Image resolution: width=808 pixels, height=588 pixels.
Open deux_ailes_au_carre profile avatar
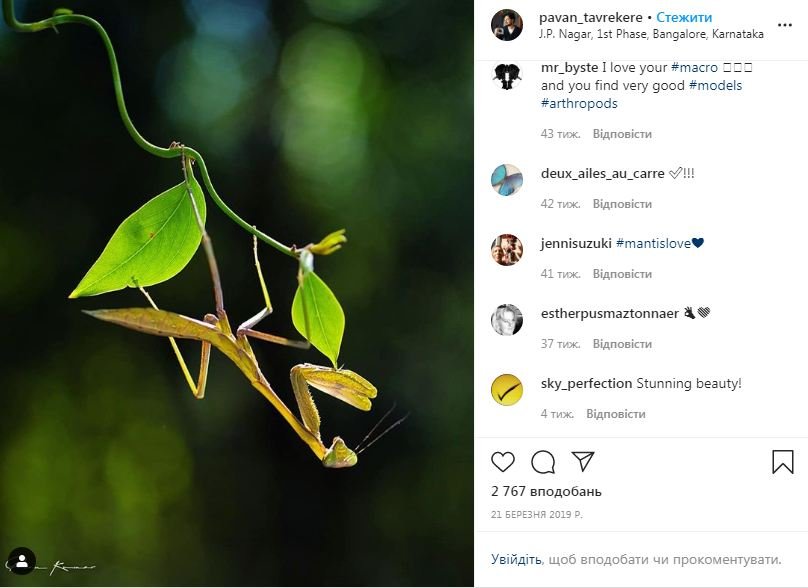507,180
